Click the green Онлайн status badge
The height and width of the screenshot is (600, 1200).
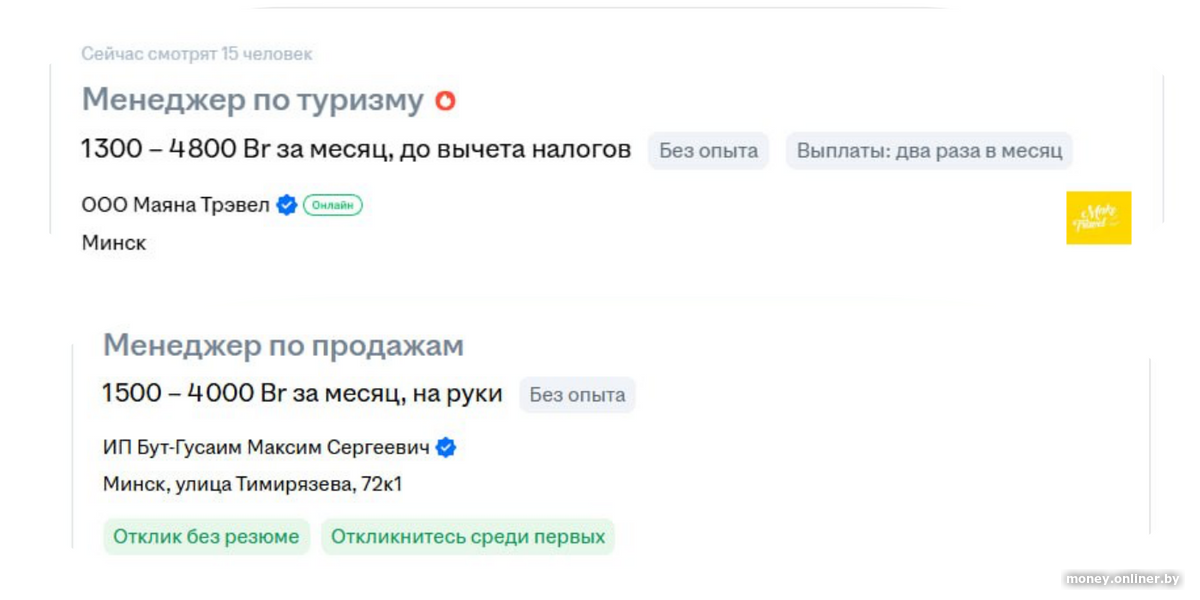tap(333, 205)
